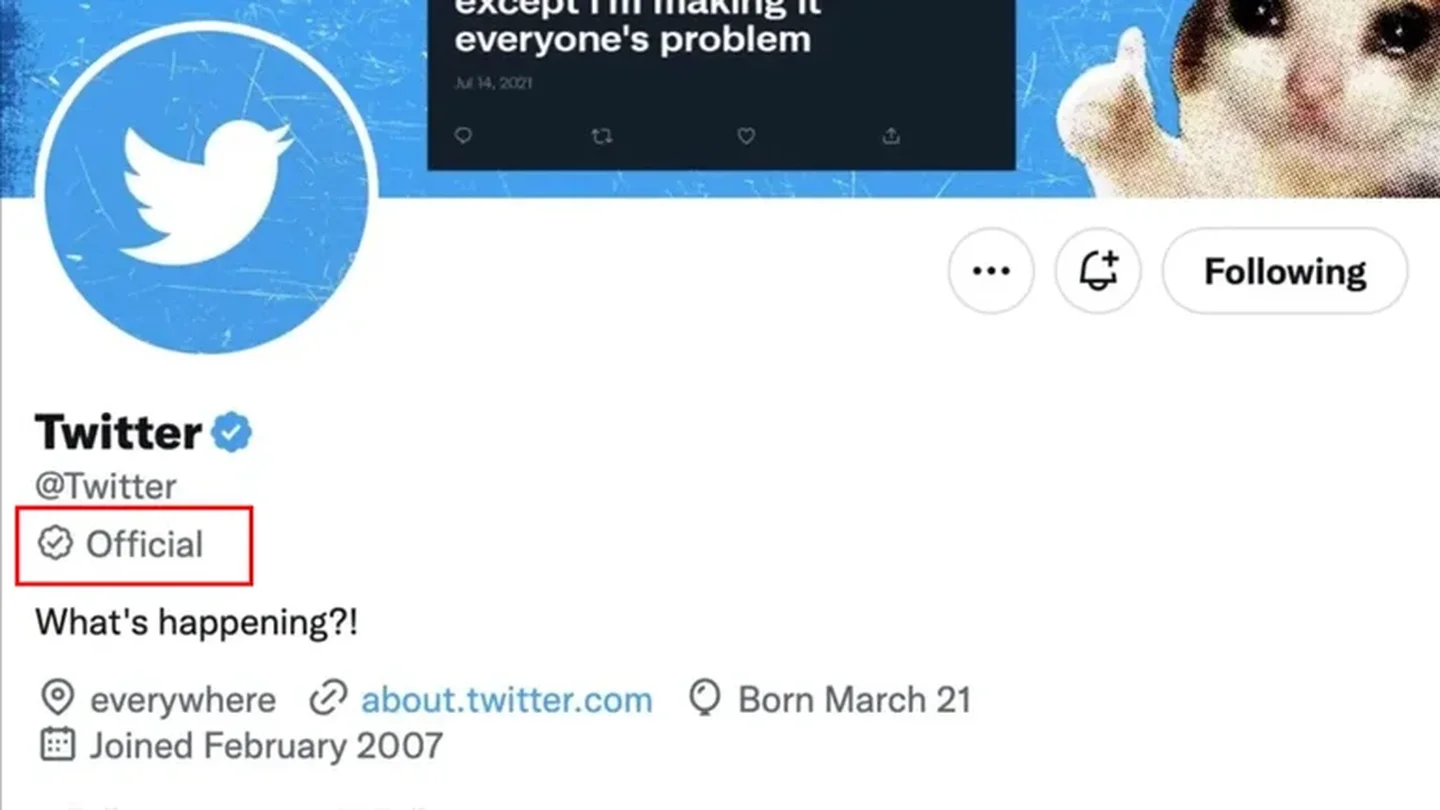Click the Twitter bird profile picture

(x=207, y=190)
